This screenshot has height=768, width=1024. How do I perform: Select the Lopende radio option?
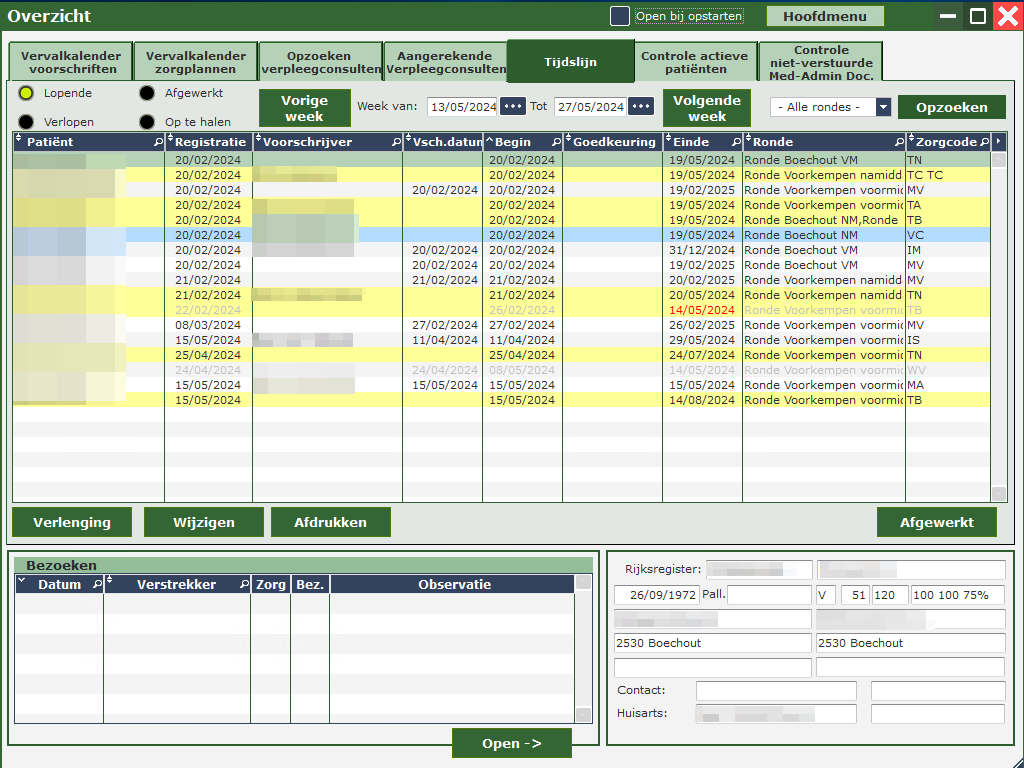pos(26,93)
